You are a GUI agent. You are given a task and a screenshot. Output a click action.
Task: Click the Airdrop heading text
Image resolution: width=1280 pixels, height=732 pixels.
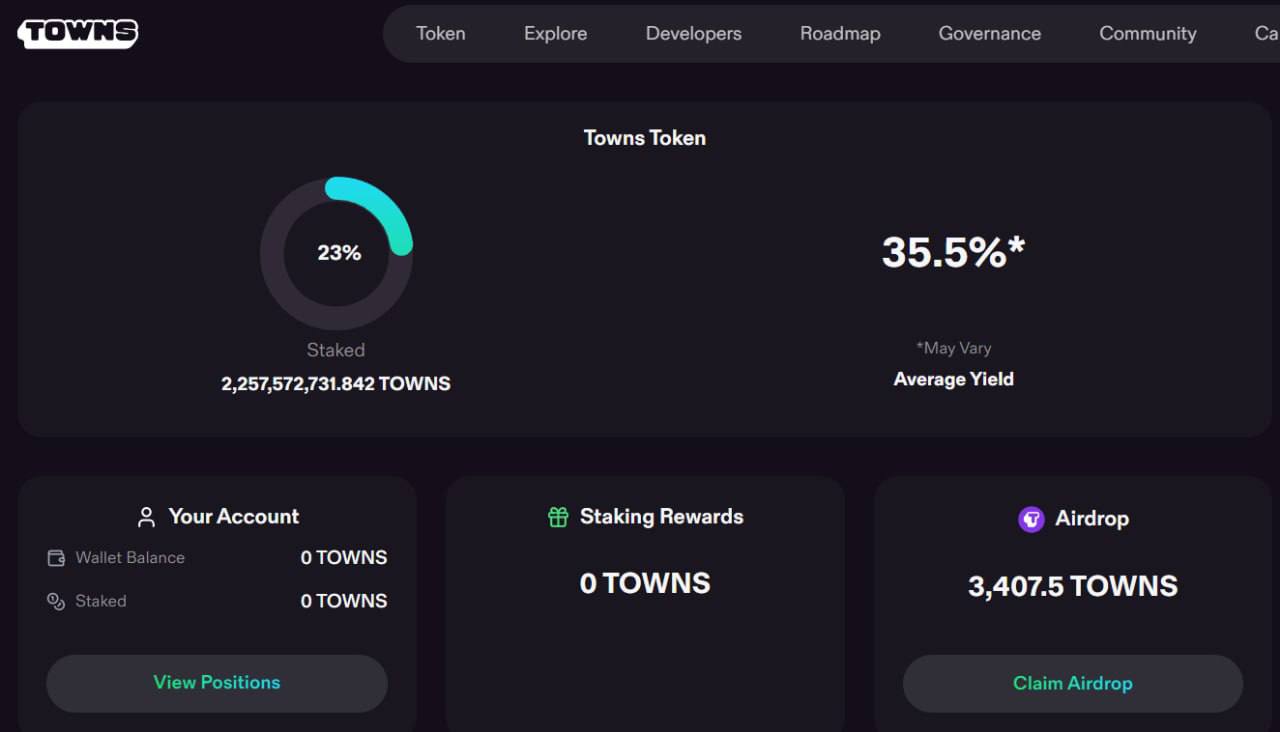coord(1092,519)
